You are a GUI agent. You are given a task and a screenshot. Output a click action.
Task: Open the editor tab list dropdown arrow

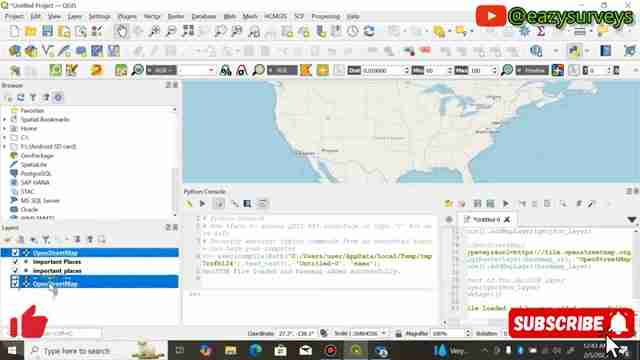pos(632,220)
